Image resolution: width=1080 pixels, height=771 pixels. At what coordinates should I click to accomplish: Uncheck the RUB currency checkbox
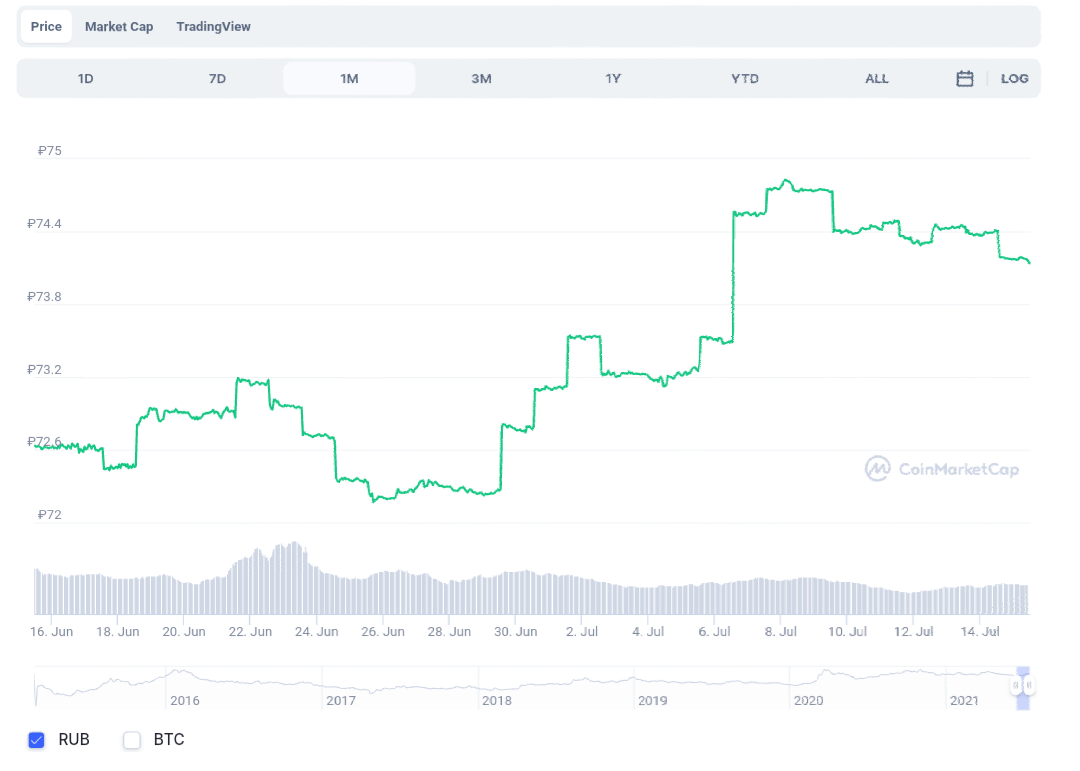tap(37, 740)
